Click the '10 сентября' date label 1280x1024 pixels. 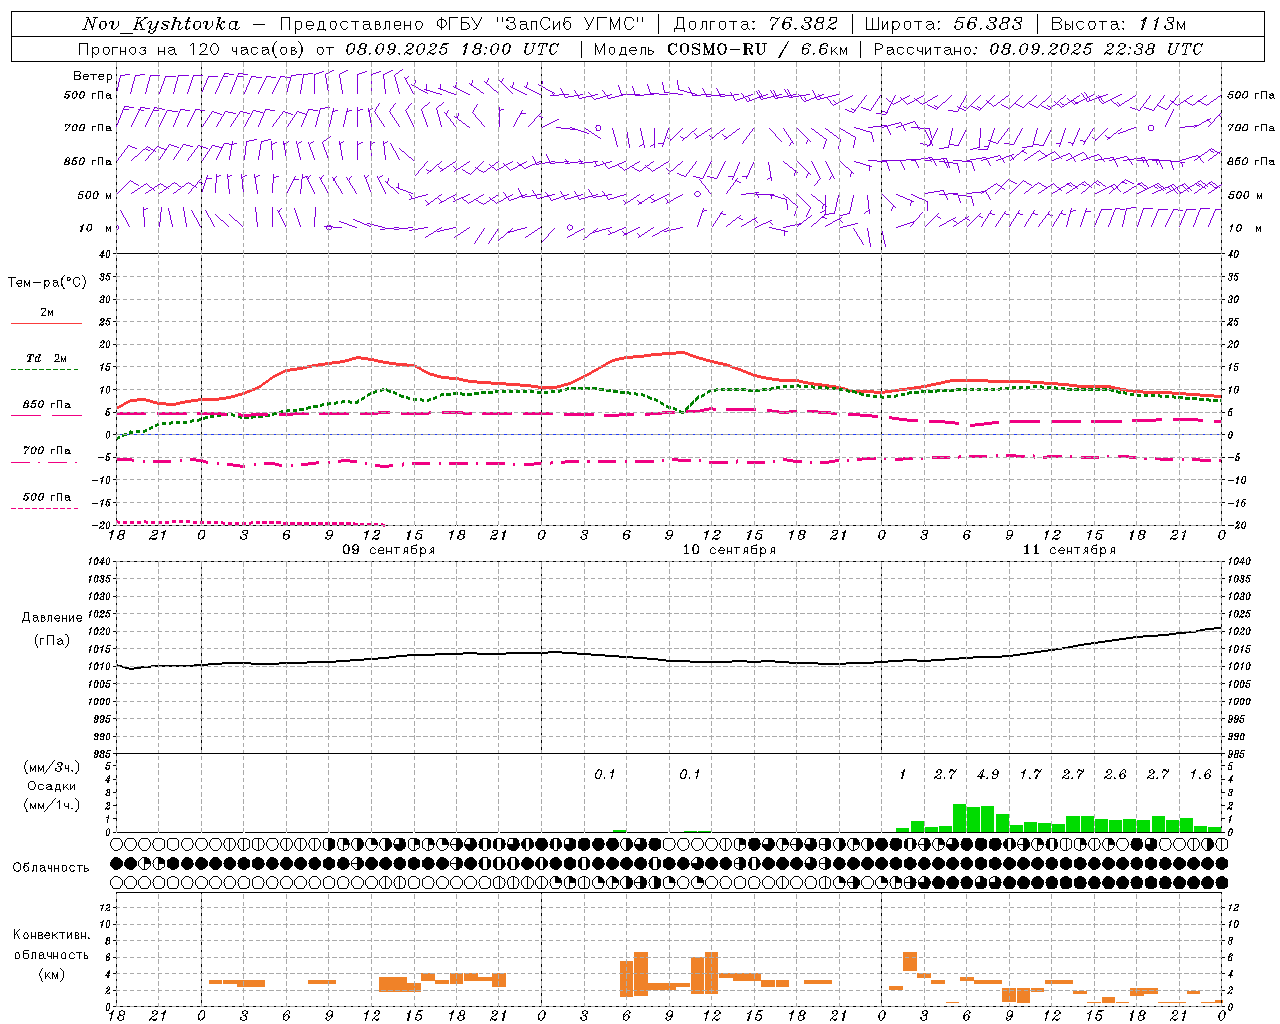click(x=729, y=550)
